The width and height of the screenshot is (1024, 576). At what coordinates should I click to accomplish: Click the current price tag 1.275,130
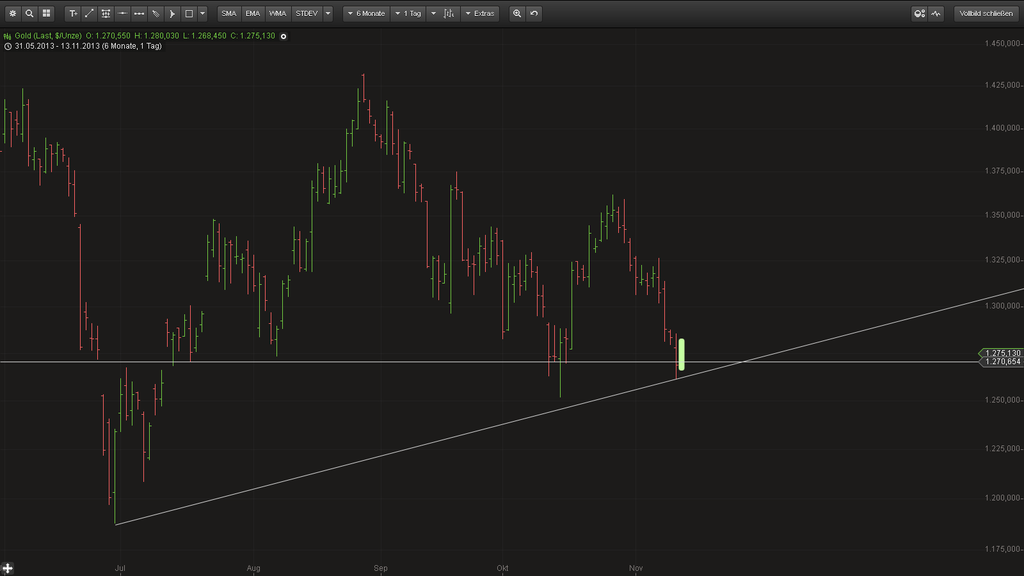tap(1001, 353)
